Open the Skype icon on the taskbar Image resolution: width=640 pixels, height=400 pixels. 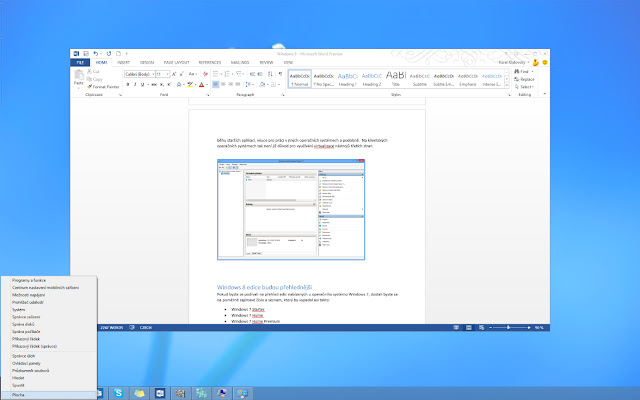119,393
